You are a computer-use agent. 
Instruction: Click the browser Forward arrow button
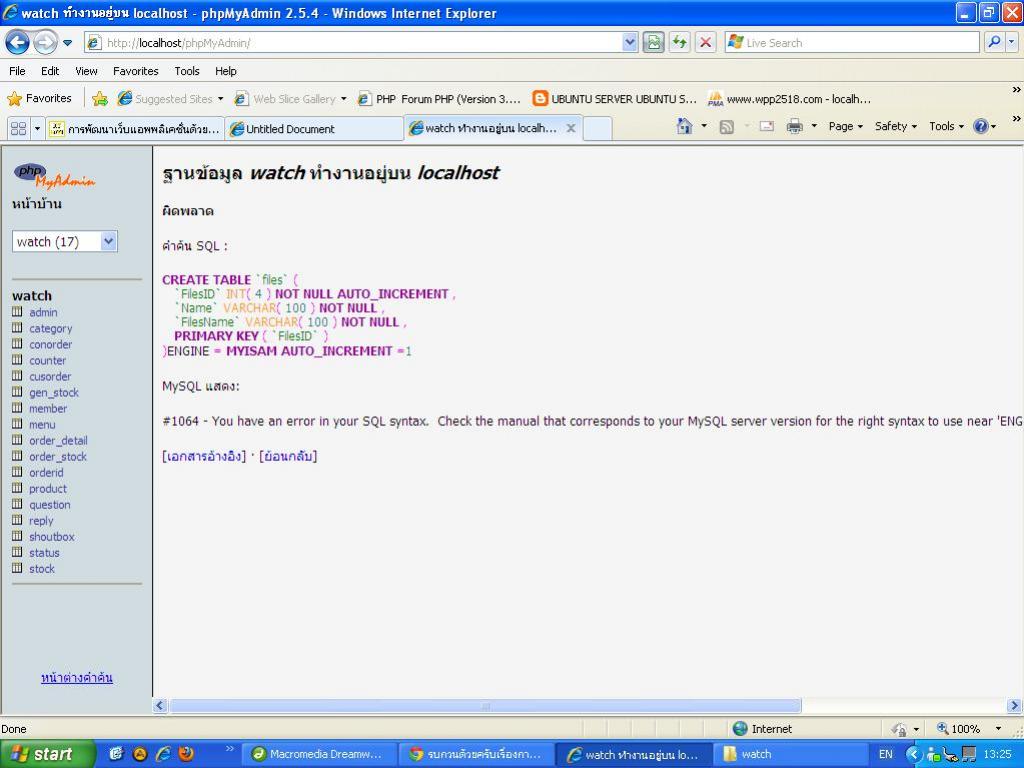[45, 42]
